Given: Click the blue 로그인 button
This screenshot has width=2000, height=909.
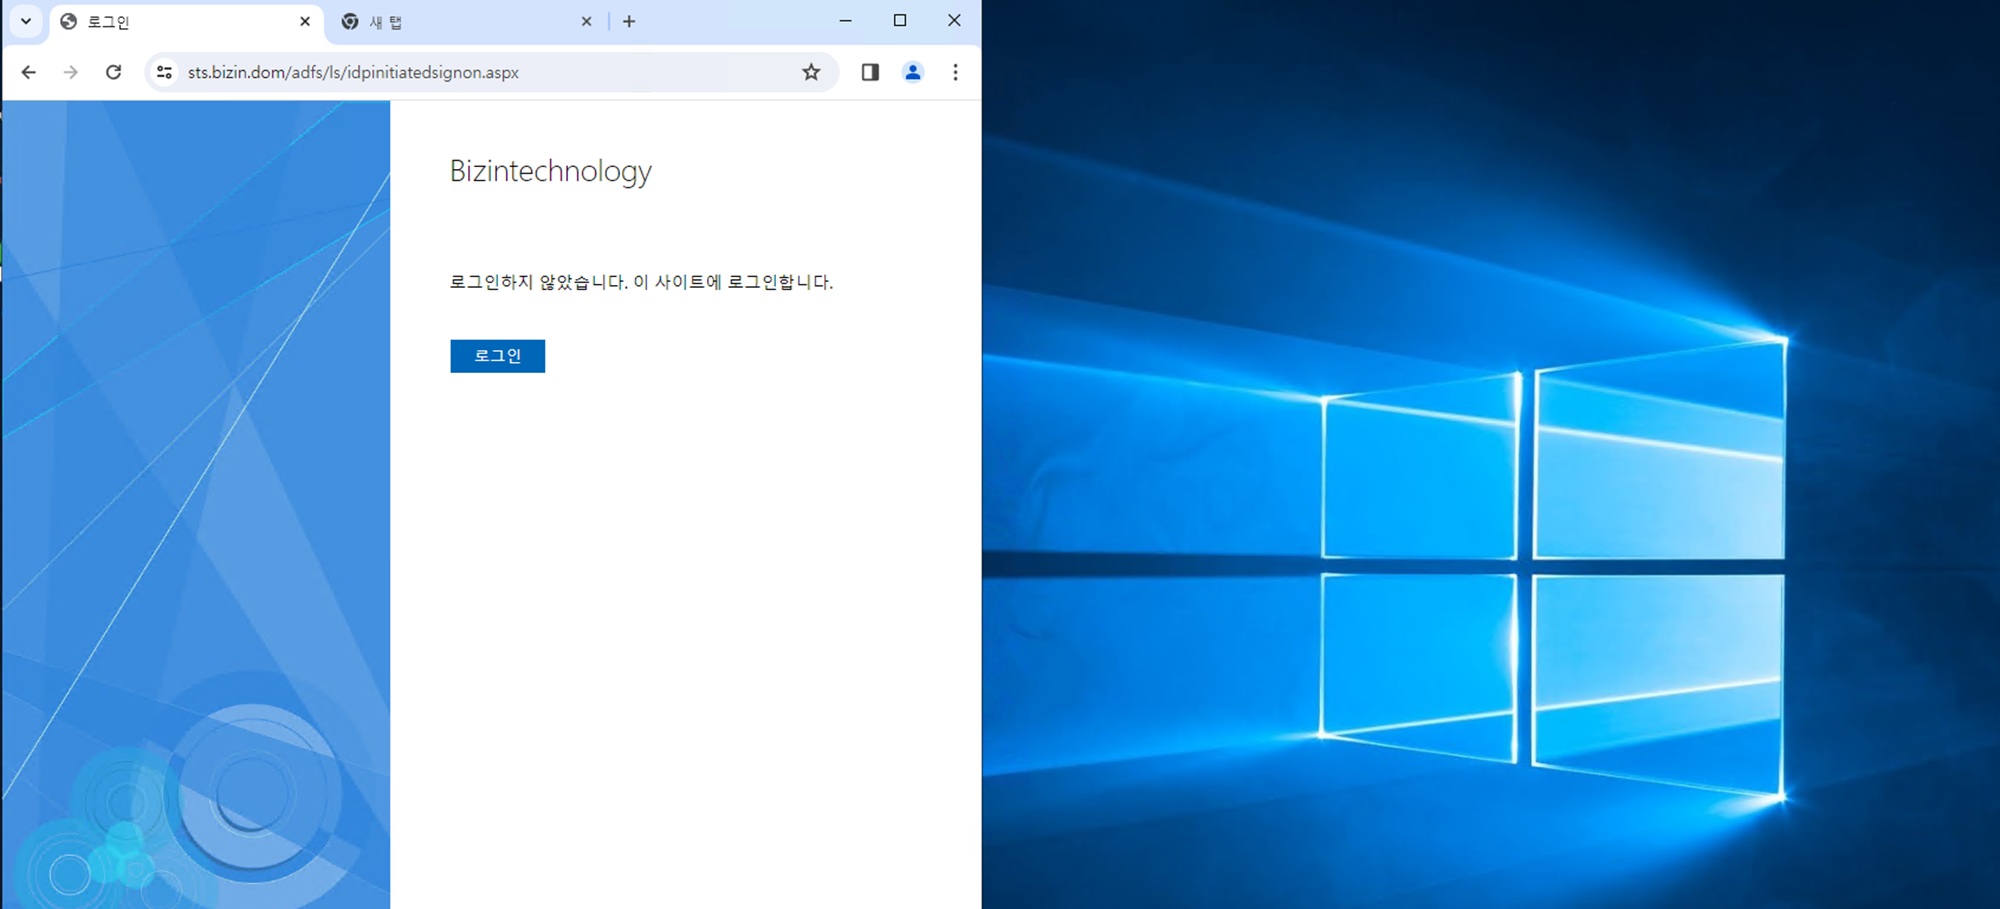Looking at the screenshot, I should point(497,356).
